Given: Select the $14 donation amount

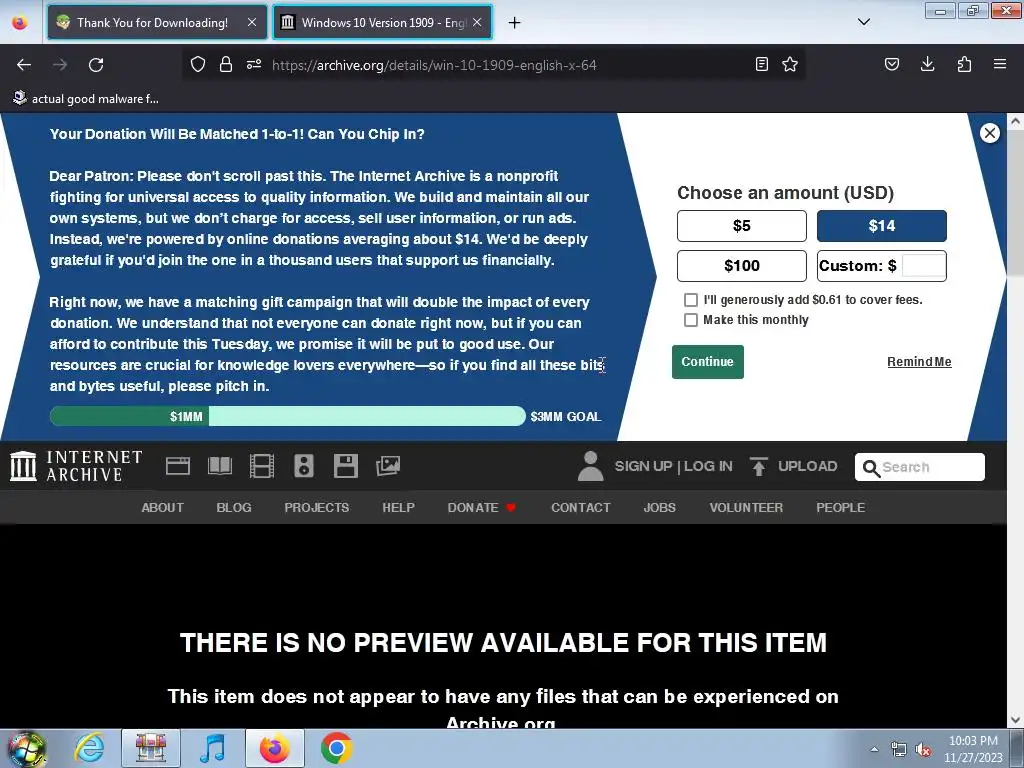Looking at the screenshot, I should [x=882, y=226].
